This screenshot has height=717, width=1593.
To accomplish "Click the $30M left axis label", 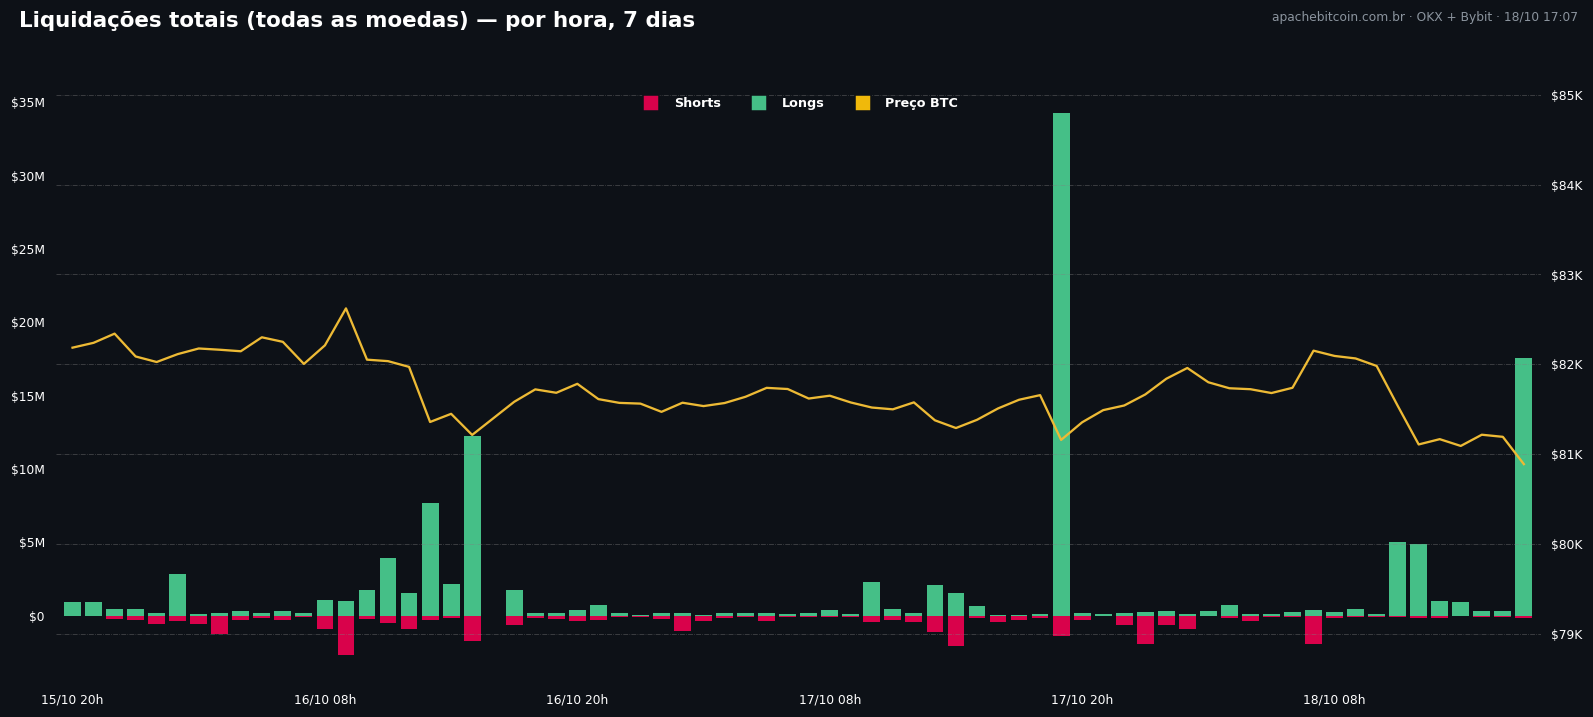I will click(x=28, y=177).
